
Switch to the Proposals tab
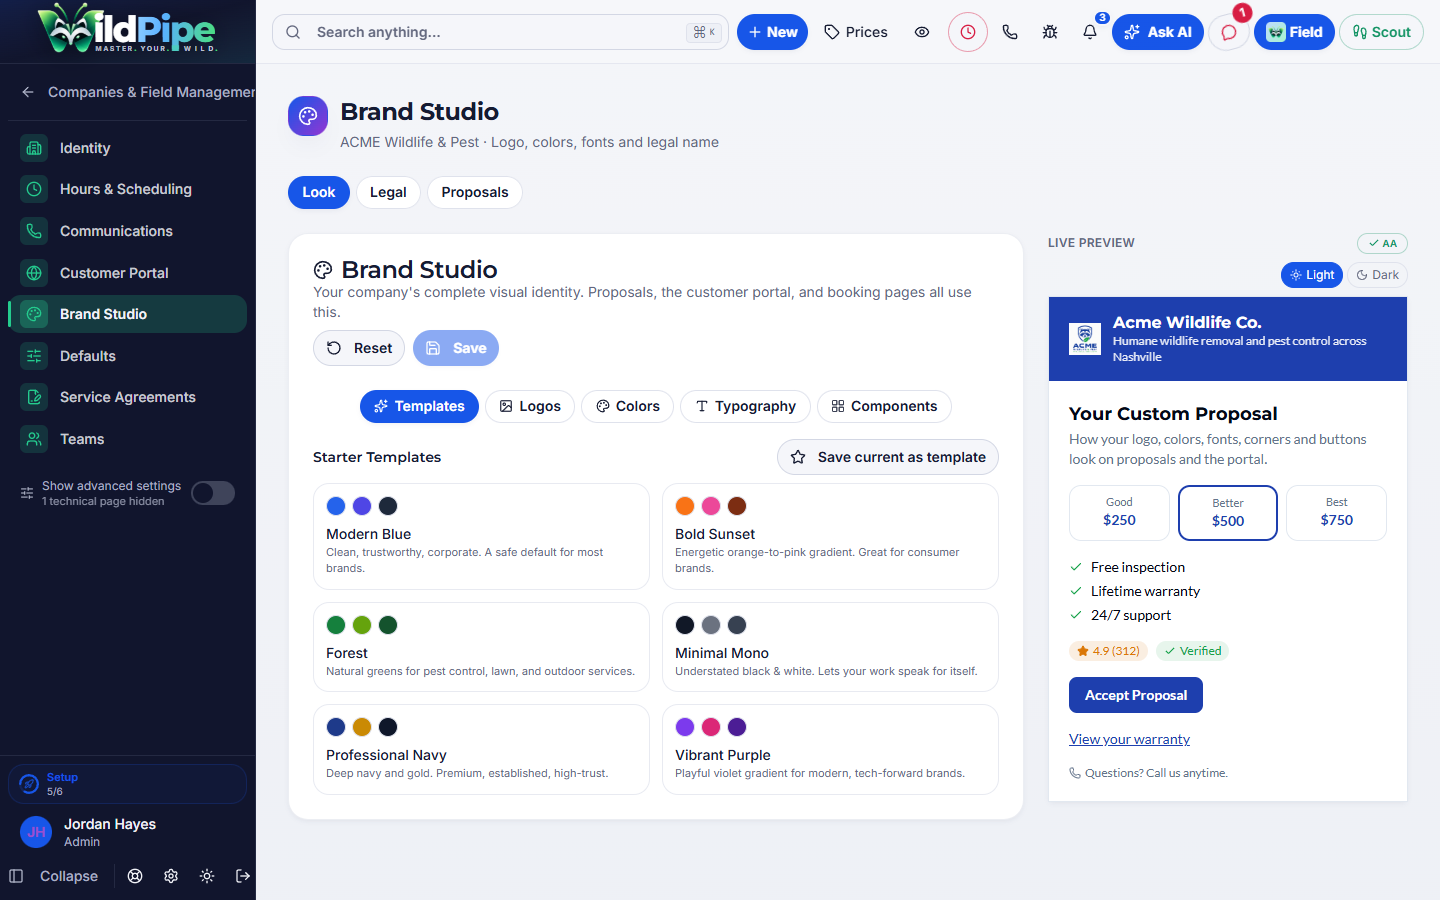pos(475,192)
